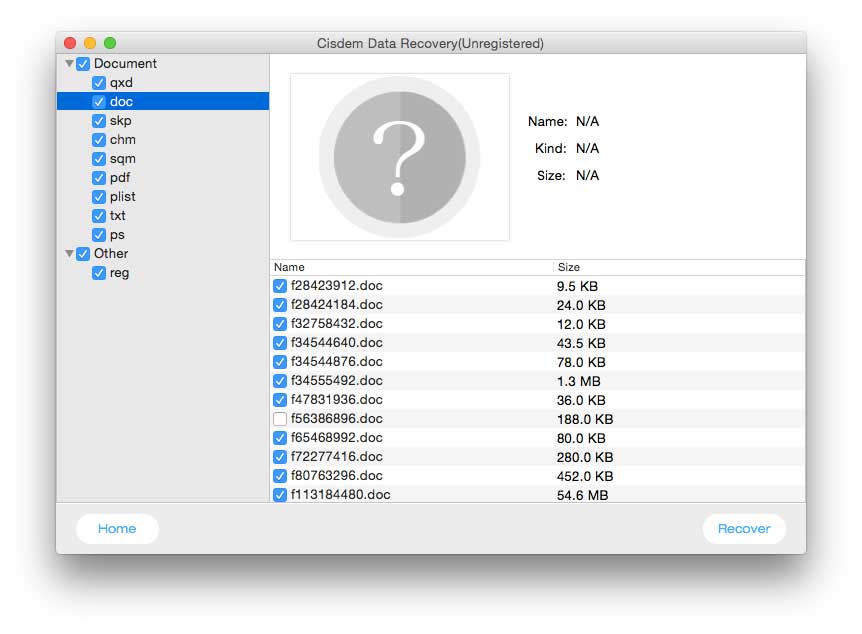Select file name f72277416.doc

(336, 457)
